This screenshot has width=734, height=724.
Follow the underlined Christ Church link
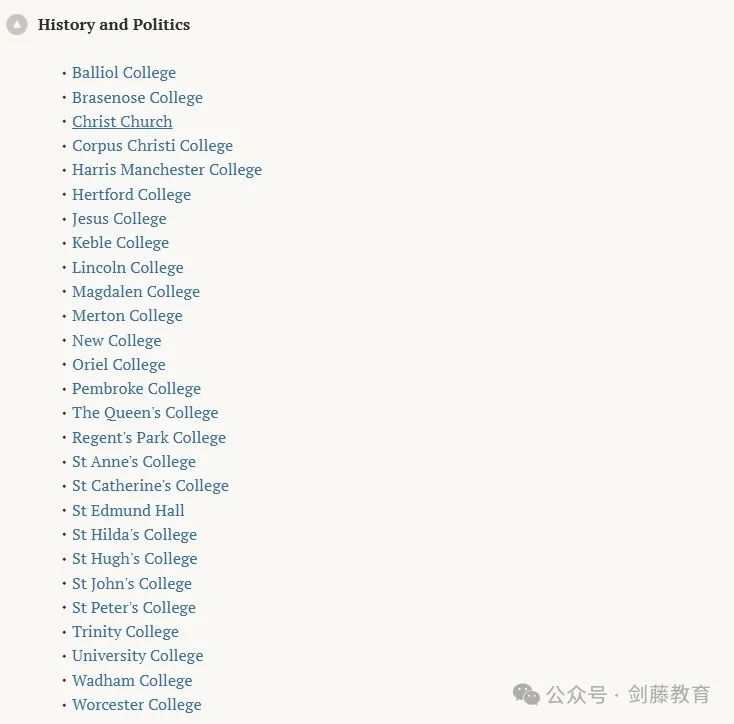click(122, 122)
